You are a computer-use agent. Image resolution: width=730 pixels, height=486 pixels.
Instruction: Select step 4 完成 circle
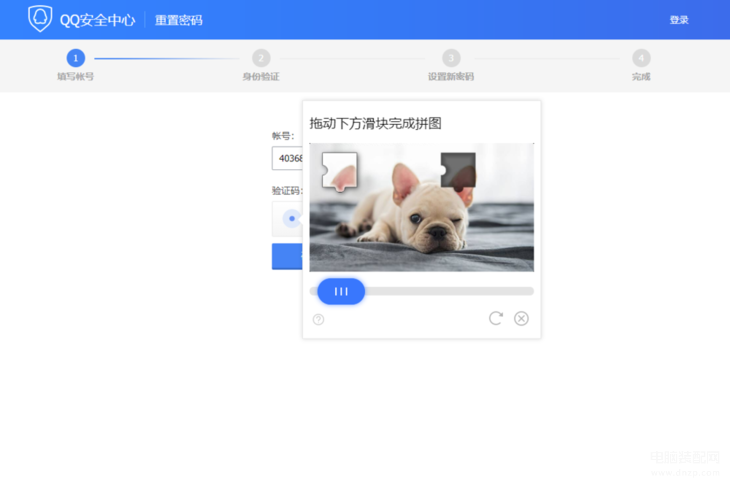click(x=641, y=58)
